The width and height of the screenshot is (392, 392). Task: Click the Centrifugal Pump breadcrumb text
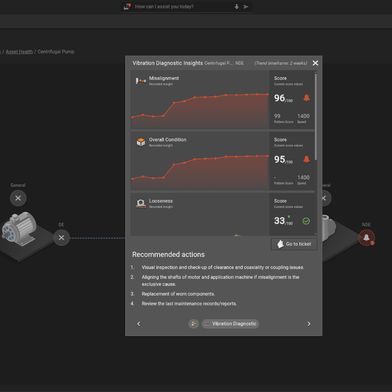[56, 52]
